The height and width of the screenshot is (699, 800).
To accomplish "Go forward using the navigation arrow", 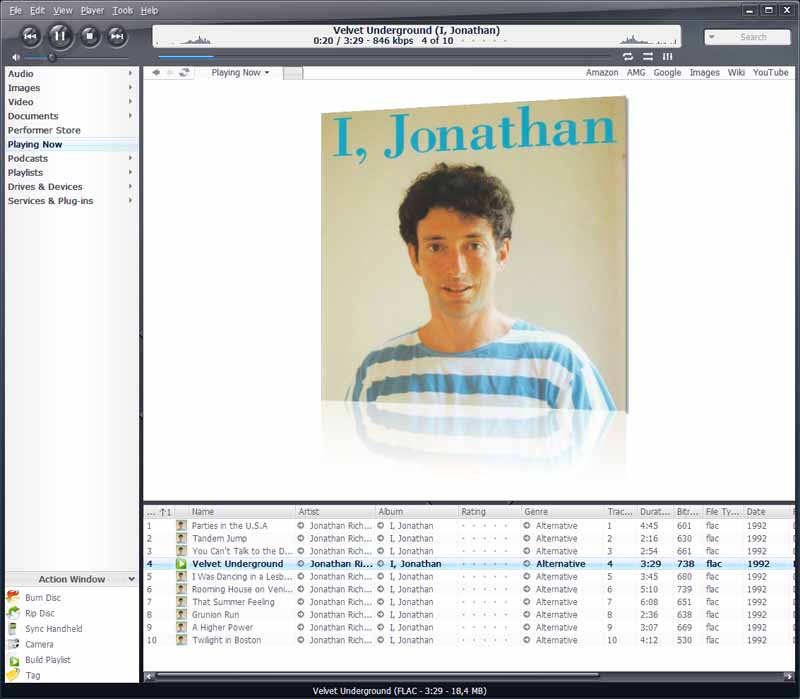I will tap(170, 72).
